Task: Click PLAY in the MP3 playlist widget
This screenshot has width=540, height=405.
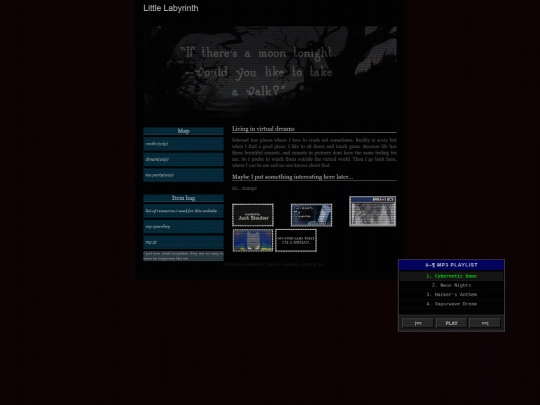Action: 451,323
